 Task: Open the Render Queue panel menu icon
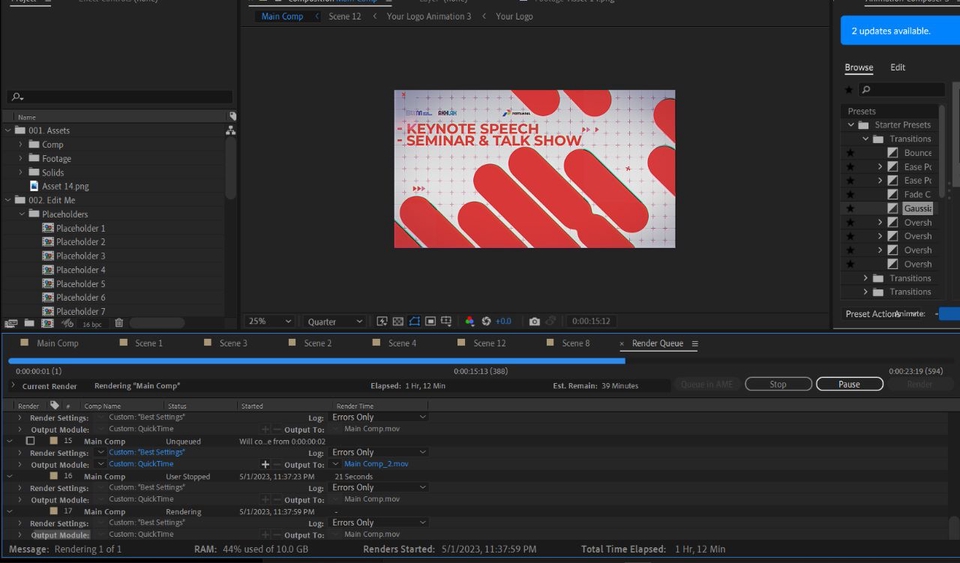(695, 344)
